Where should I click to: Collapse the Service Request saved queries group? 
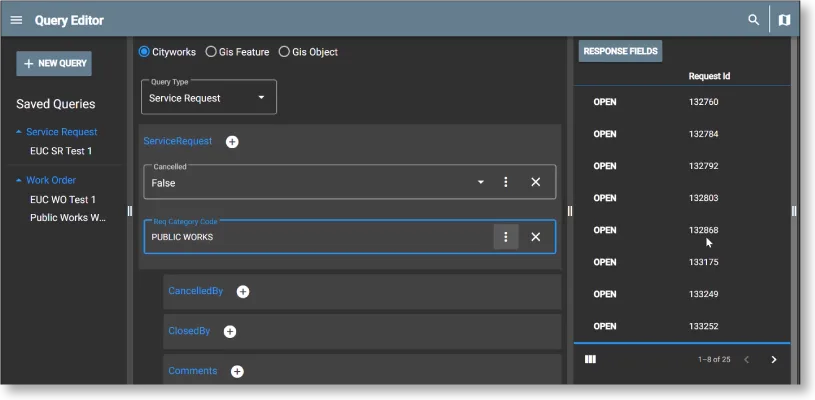[x=19, y=132]
